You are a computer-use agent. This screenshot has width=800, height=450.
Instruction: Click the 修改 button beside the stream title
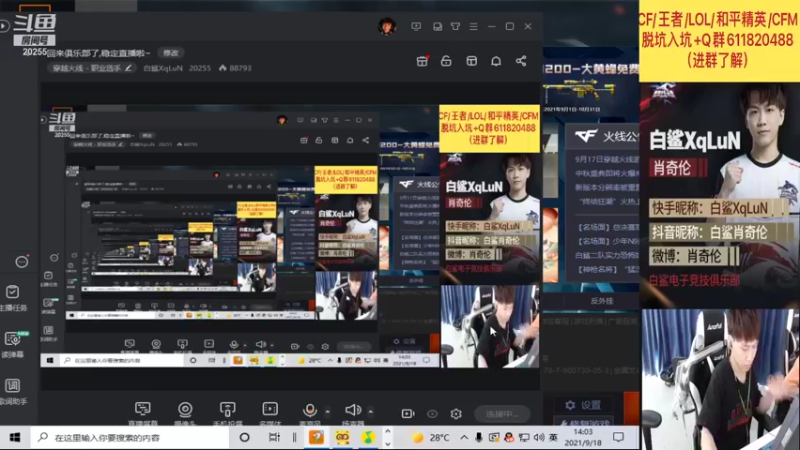[x=170, y=53]
